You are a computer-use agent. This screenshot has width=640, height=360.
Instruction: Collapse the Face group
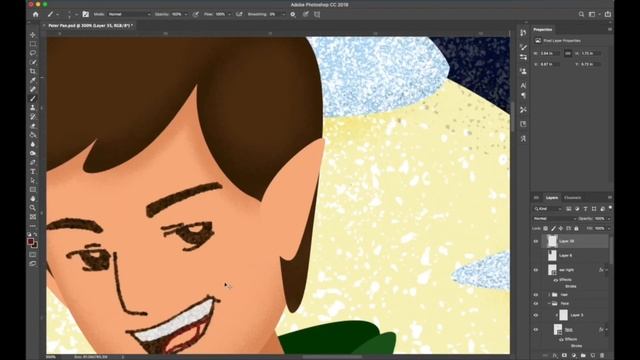coord(549,303)
